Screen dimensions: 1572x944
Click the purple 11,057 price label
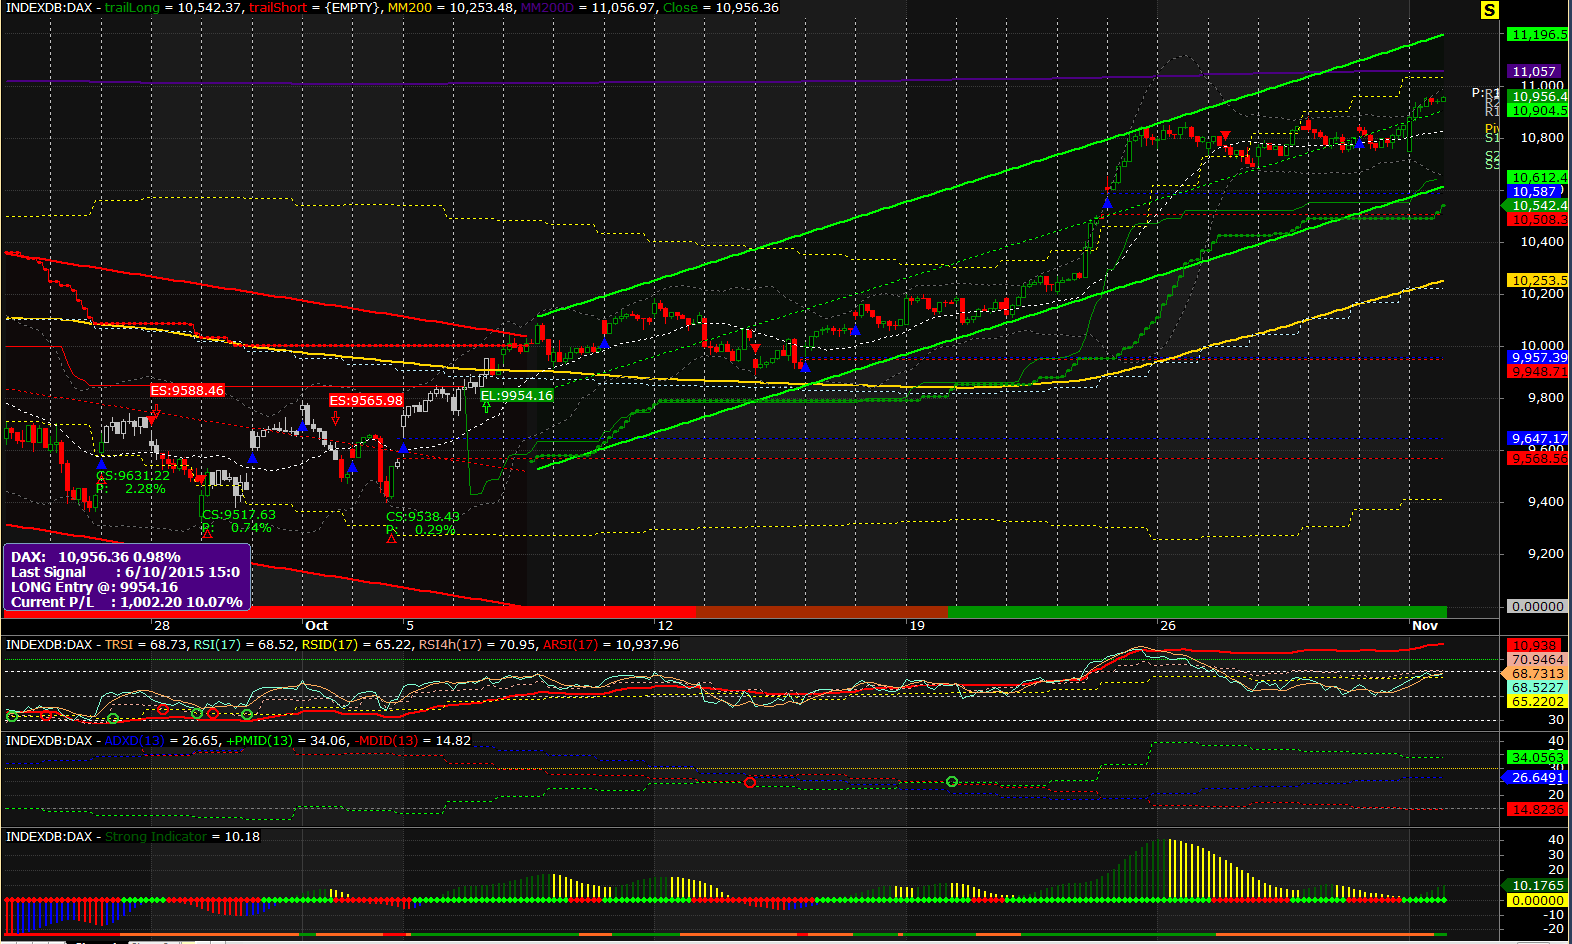(1535, 71)
